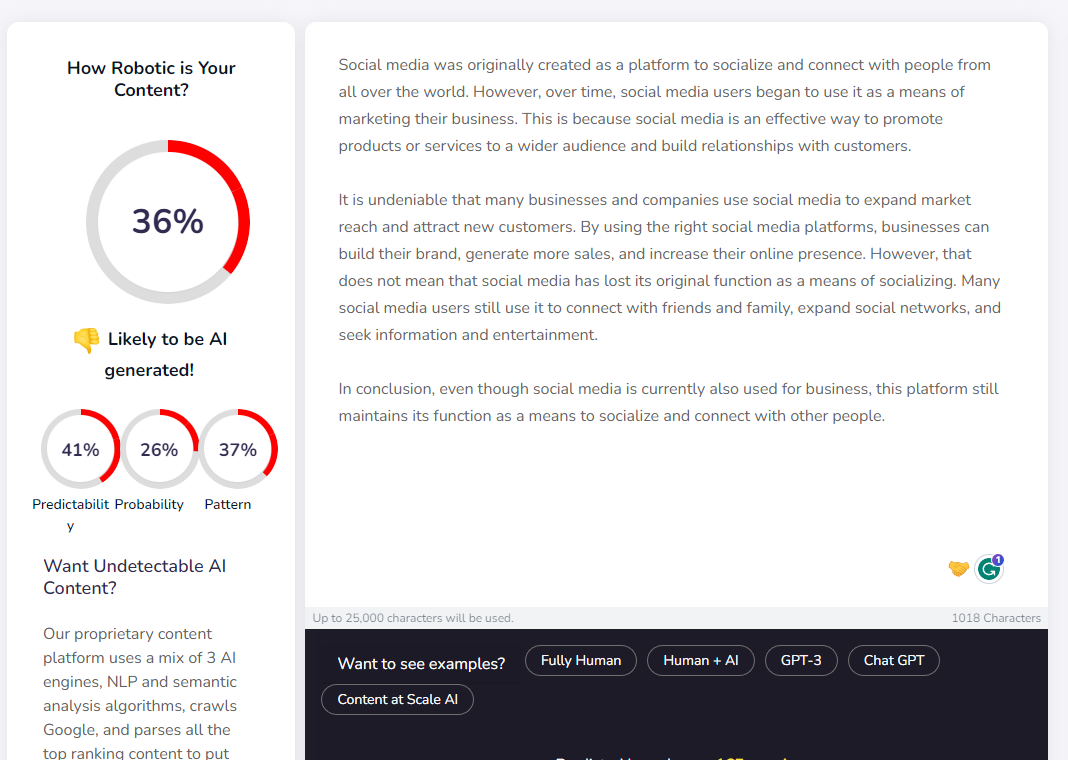Click the 36% overall score gauge
Screen dimensions: 1068x760
(x=168, y=221)
